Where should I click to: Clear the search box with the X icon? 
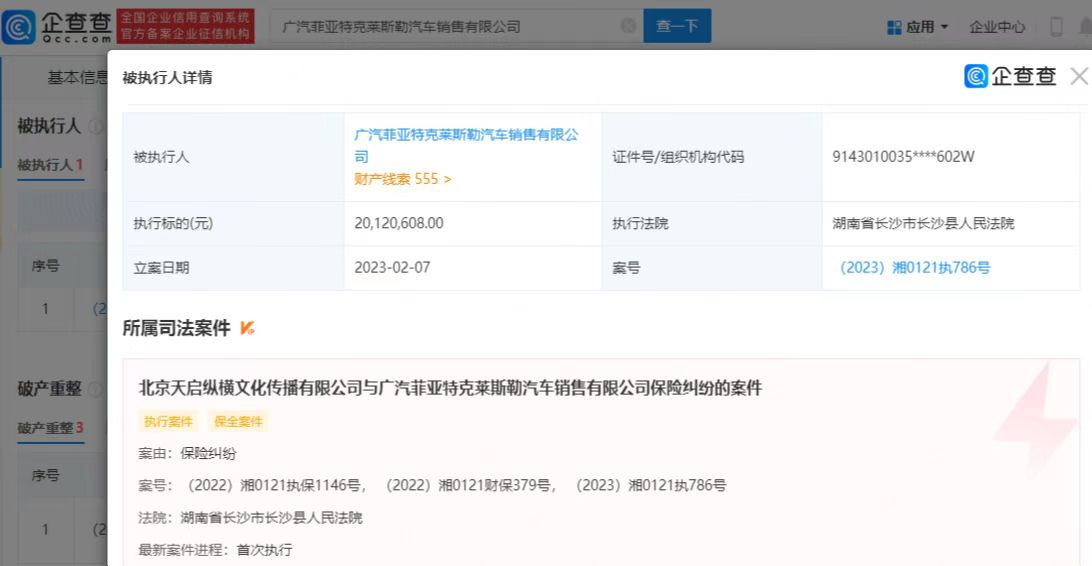point(628,26)
